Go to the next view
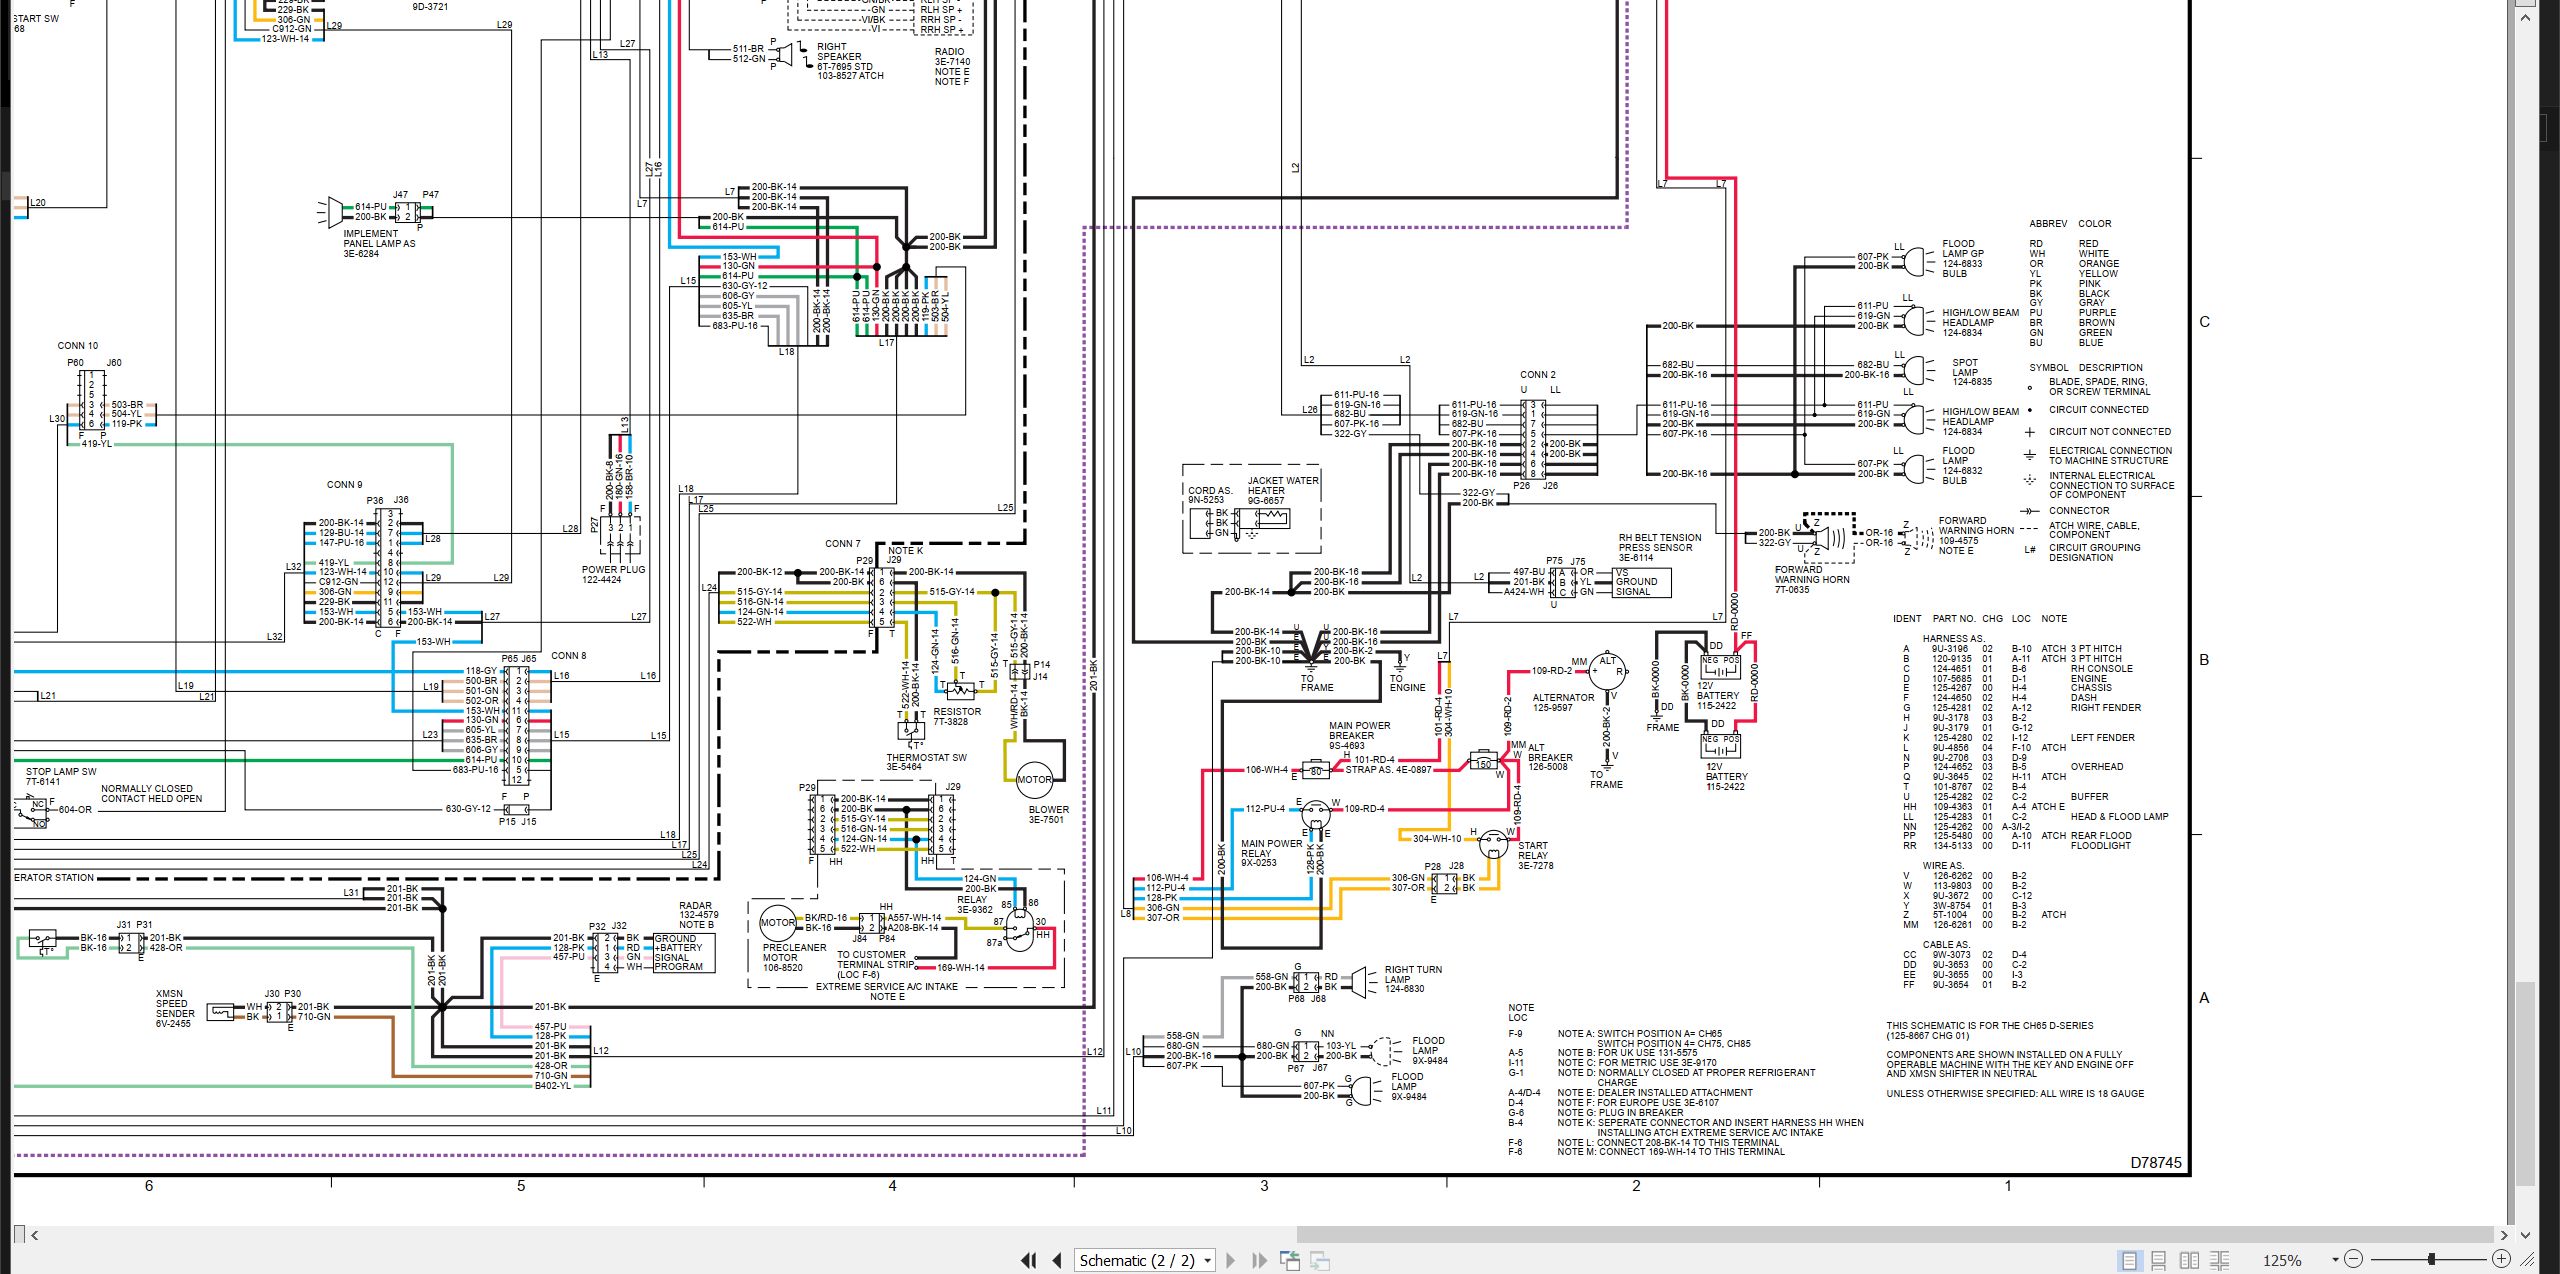Viewport: 2560px width, 1274px height. [x=1320, y=1260]
